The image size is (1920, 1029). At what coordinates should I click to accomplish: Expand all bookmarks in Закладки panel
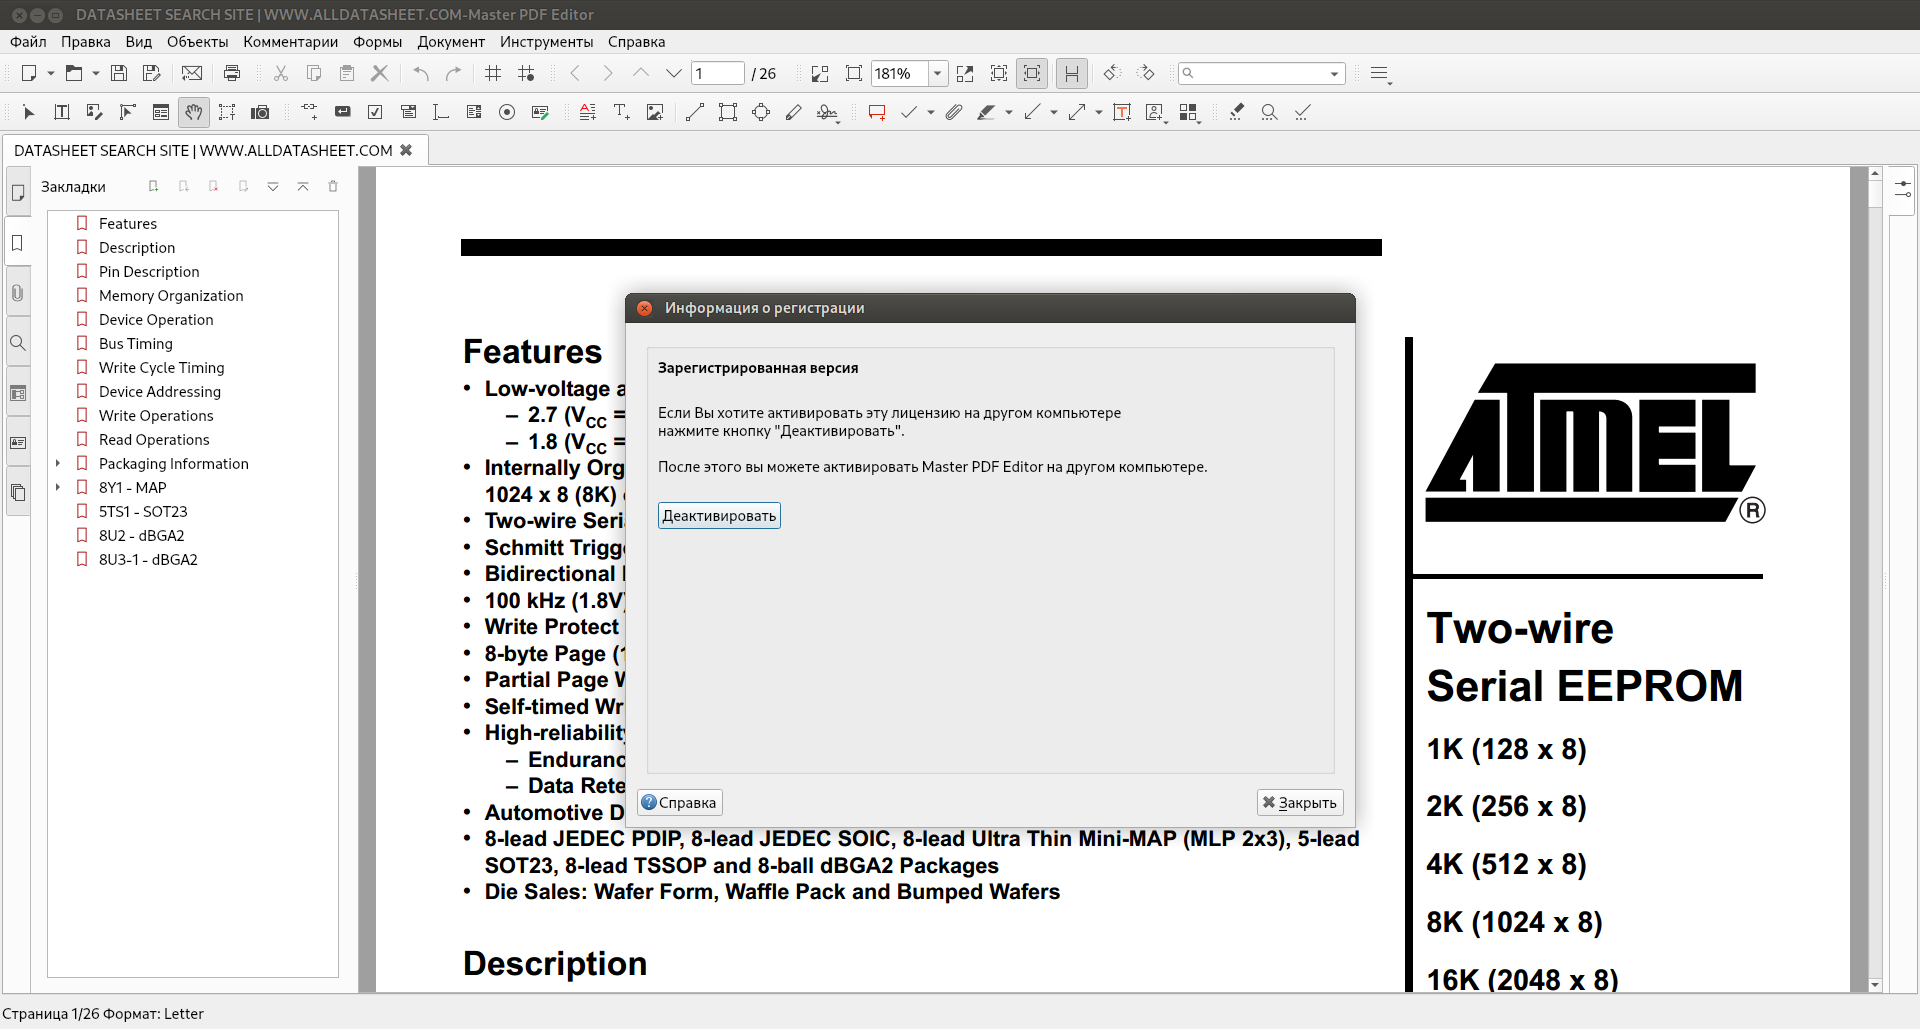point(273,186)
